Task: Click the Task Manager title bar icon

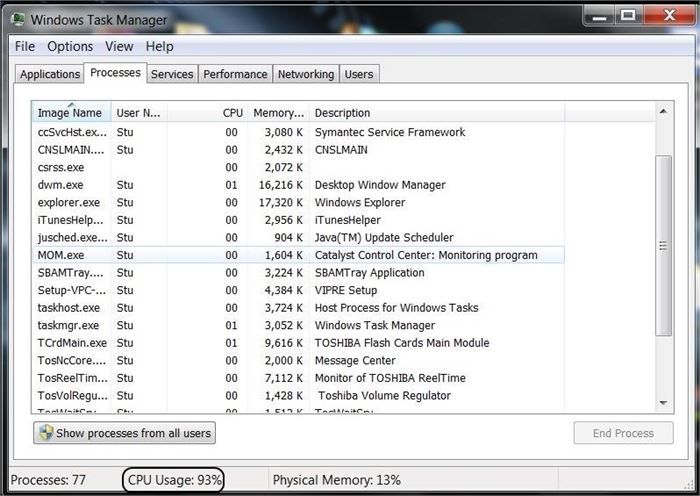Action: tap(17, 18)
